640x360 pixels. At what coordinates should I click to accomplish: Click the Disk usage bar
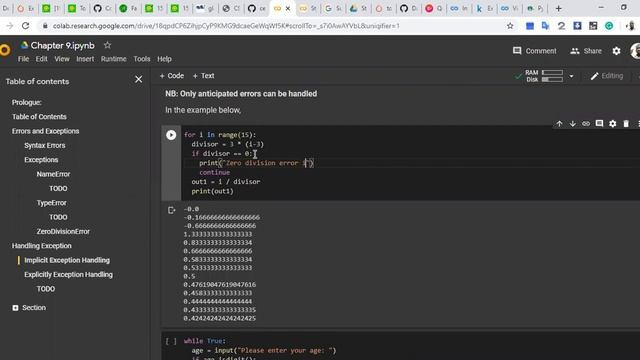pos(552,80)
